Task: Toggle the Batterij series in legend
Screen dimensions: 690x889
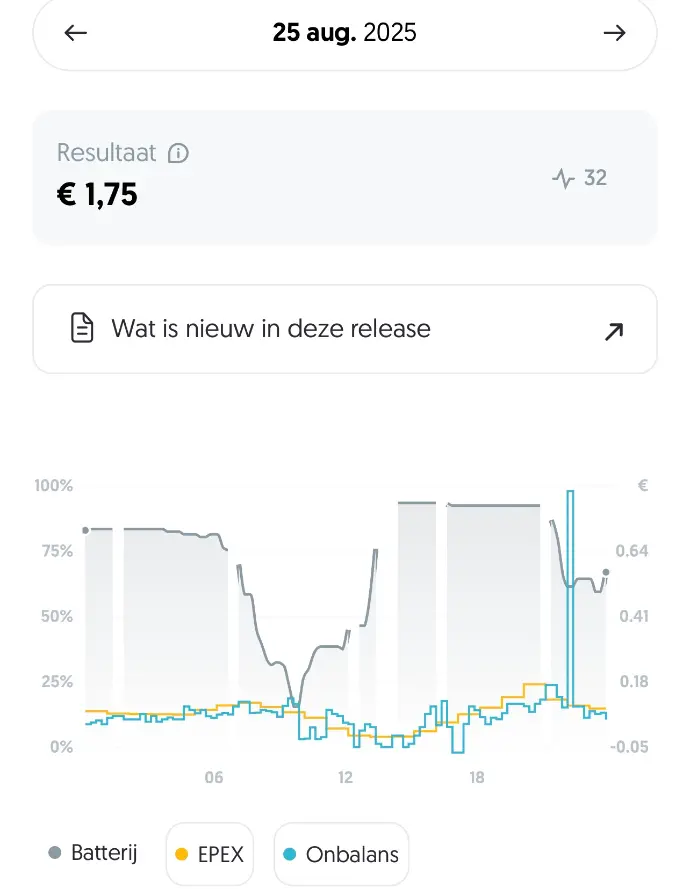Action: 93,854
